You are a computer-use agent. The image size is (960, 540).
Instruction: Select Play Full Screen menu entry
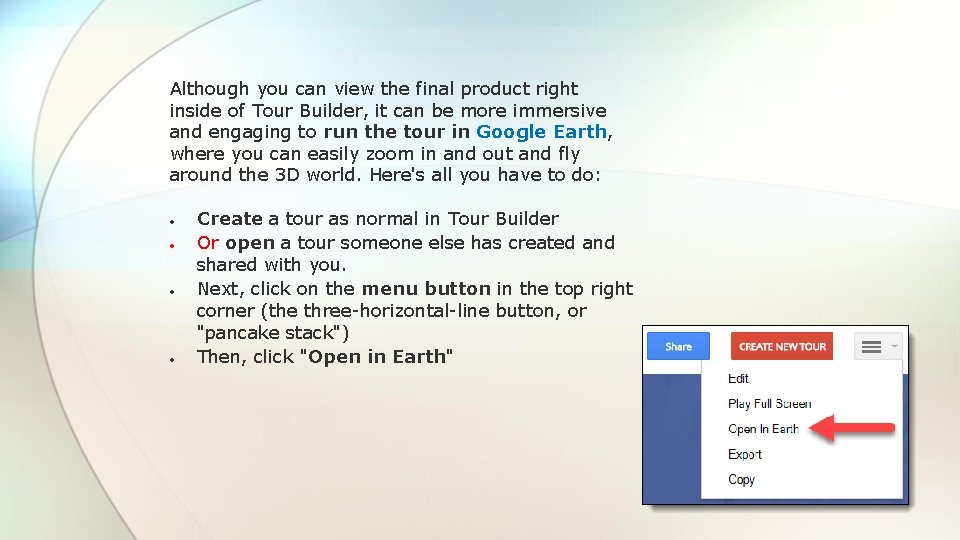pos(770,404)
